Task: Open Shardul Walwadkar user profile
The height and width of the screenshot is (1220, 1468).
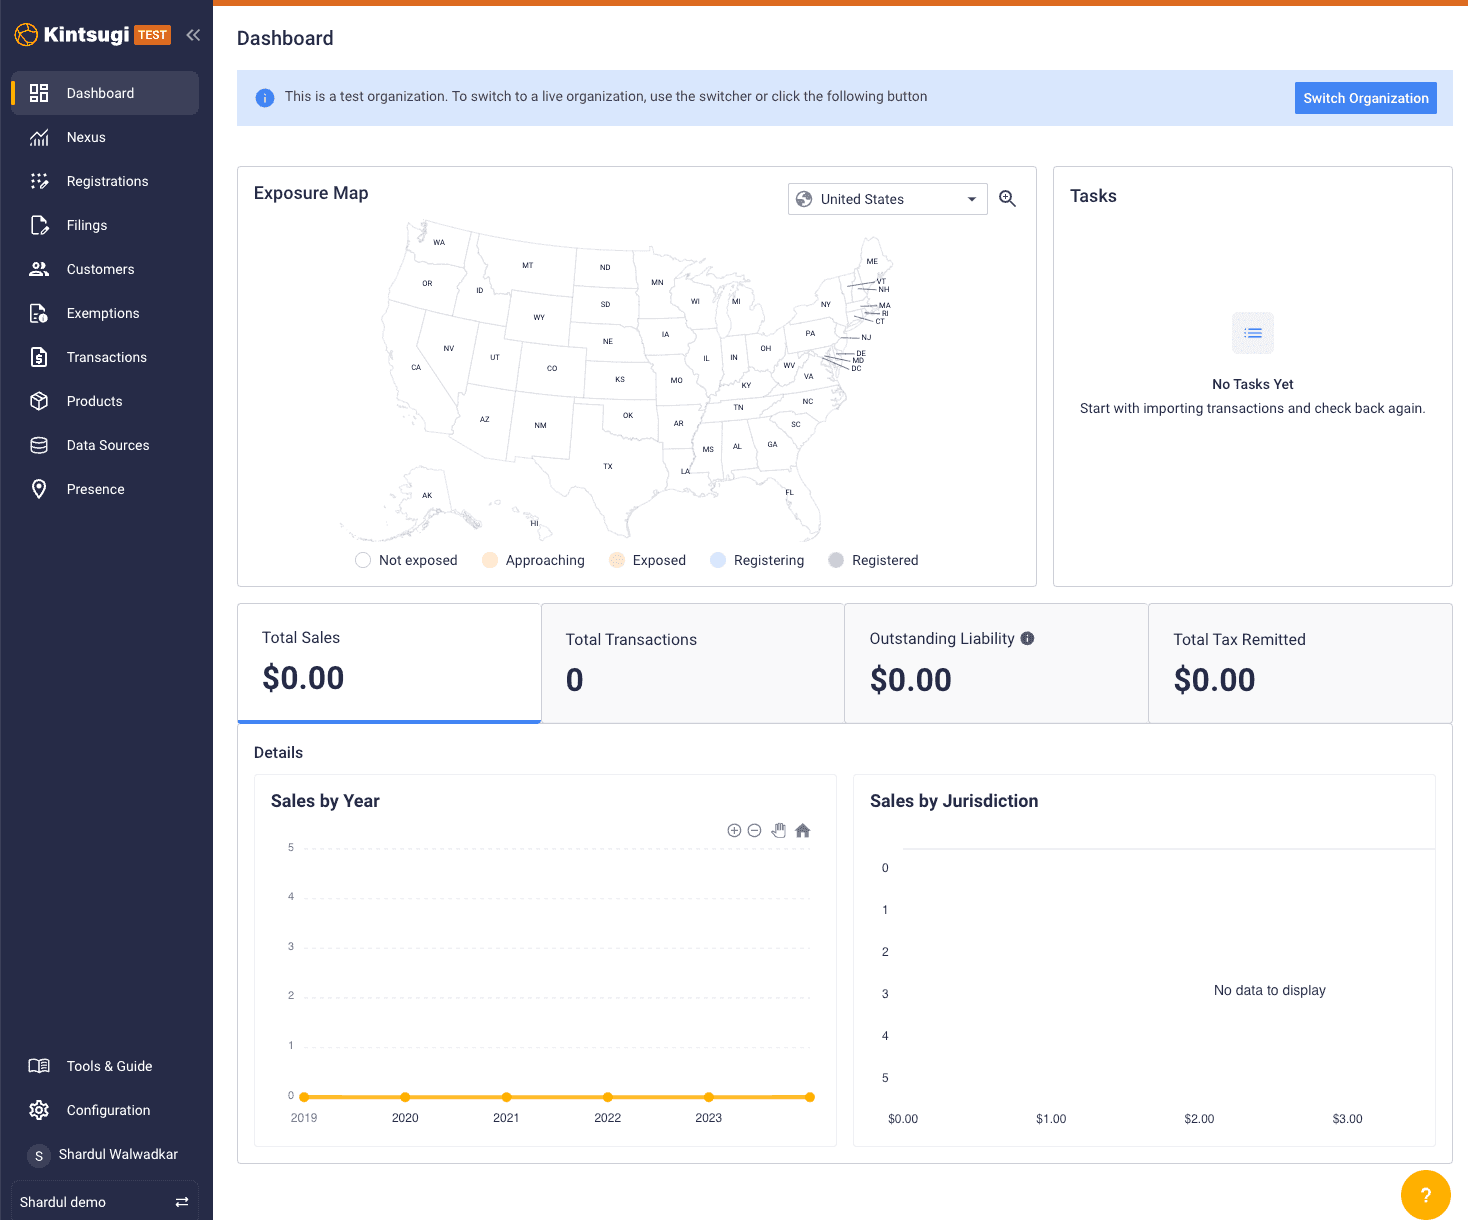Action: (105, 1154)
